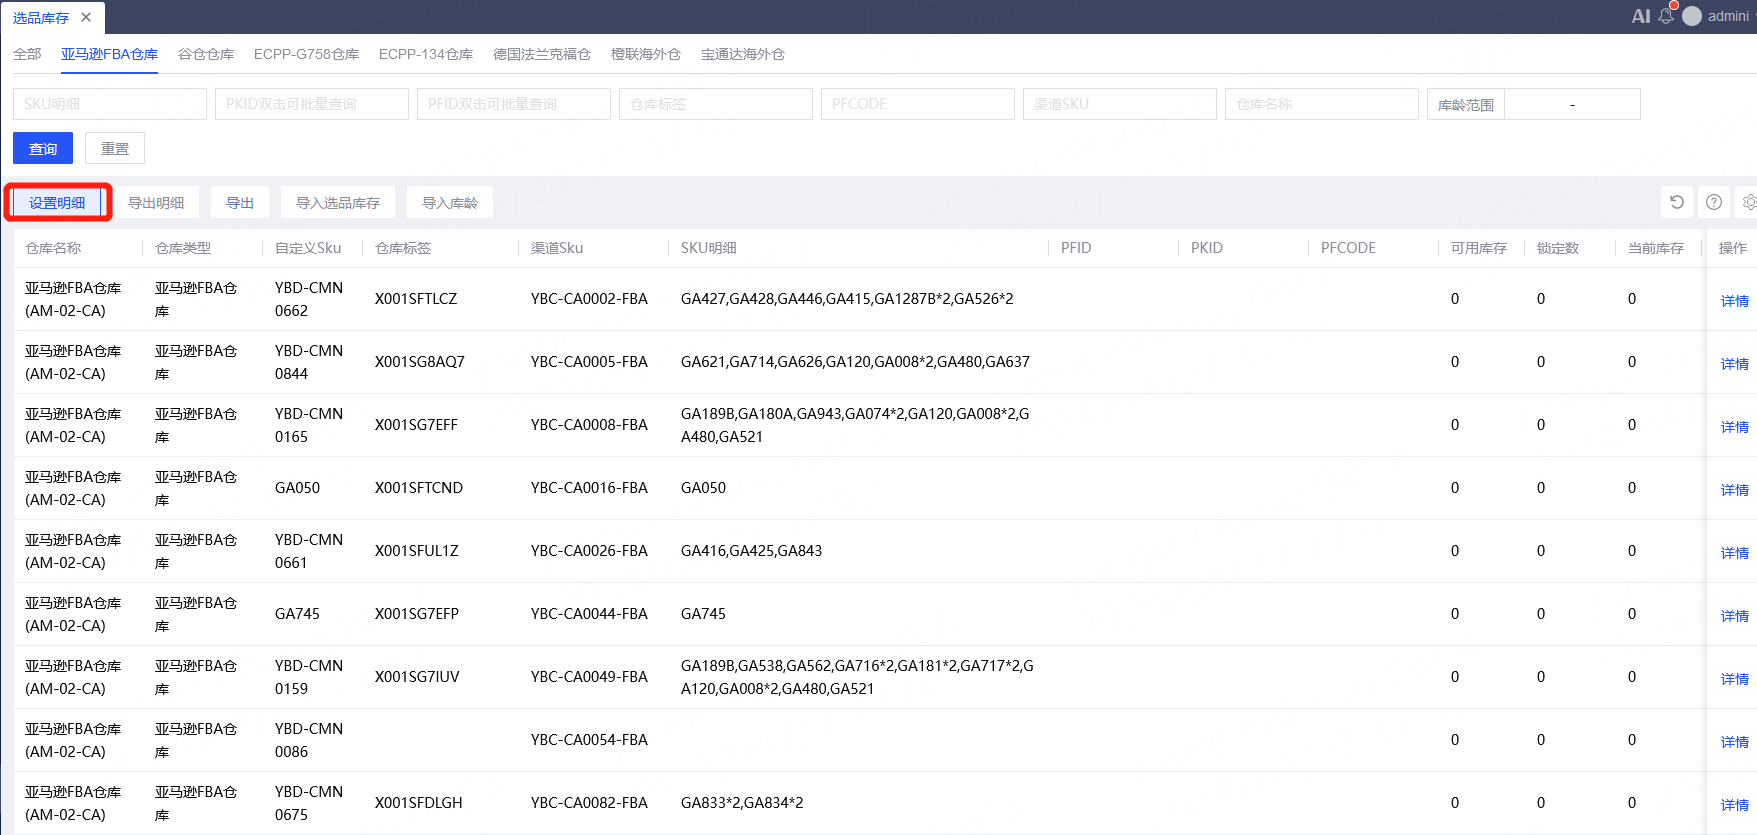
Task: Open the ECPP-G758仓库 tab
Action: coord(306,54)
